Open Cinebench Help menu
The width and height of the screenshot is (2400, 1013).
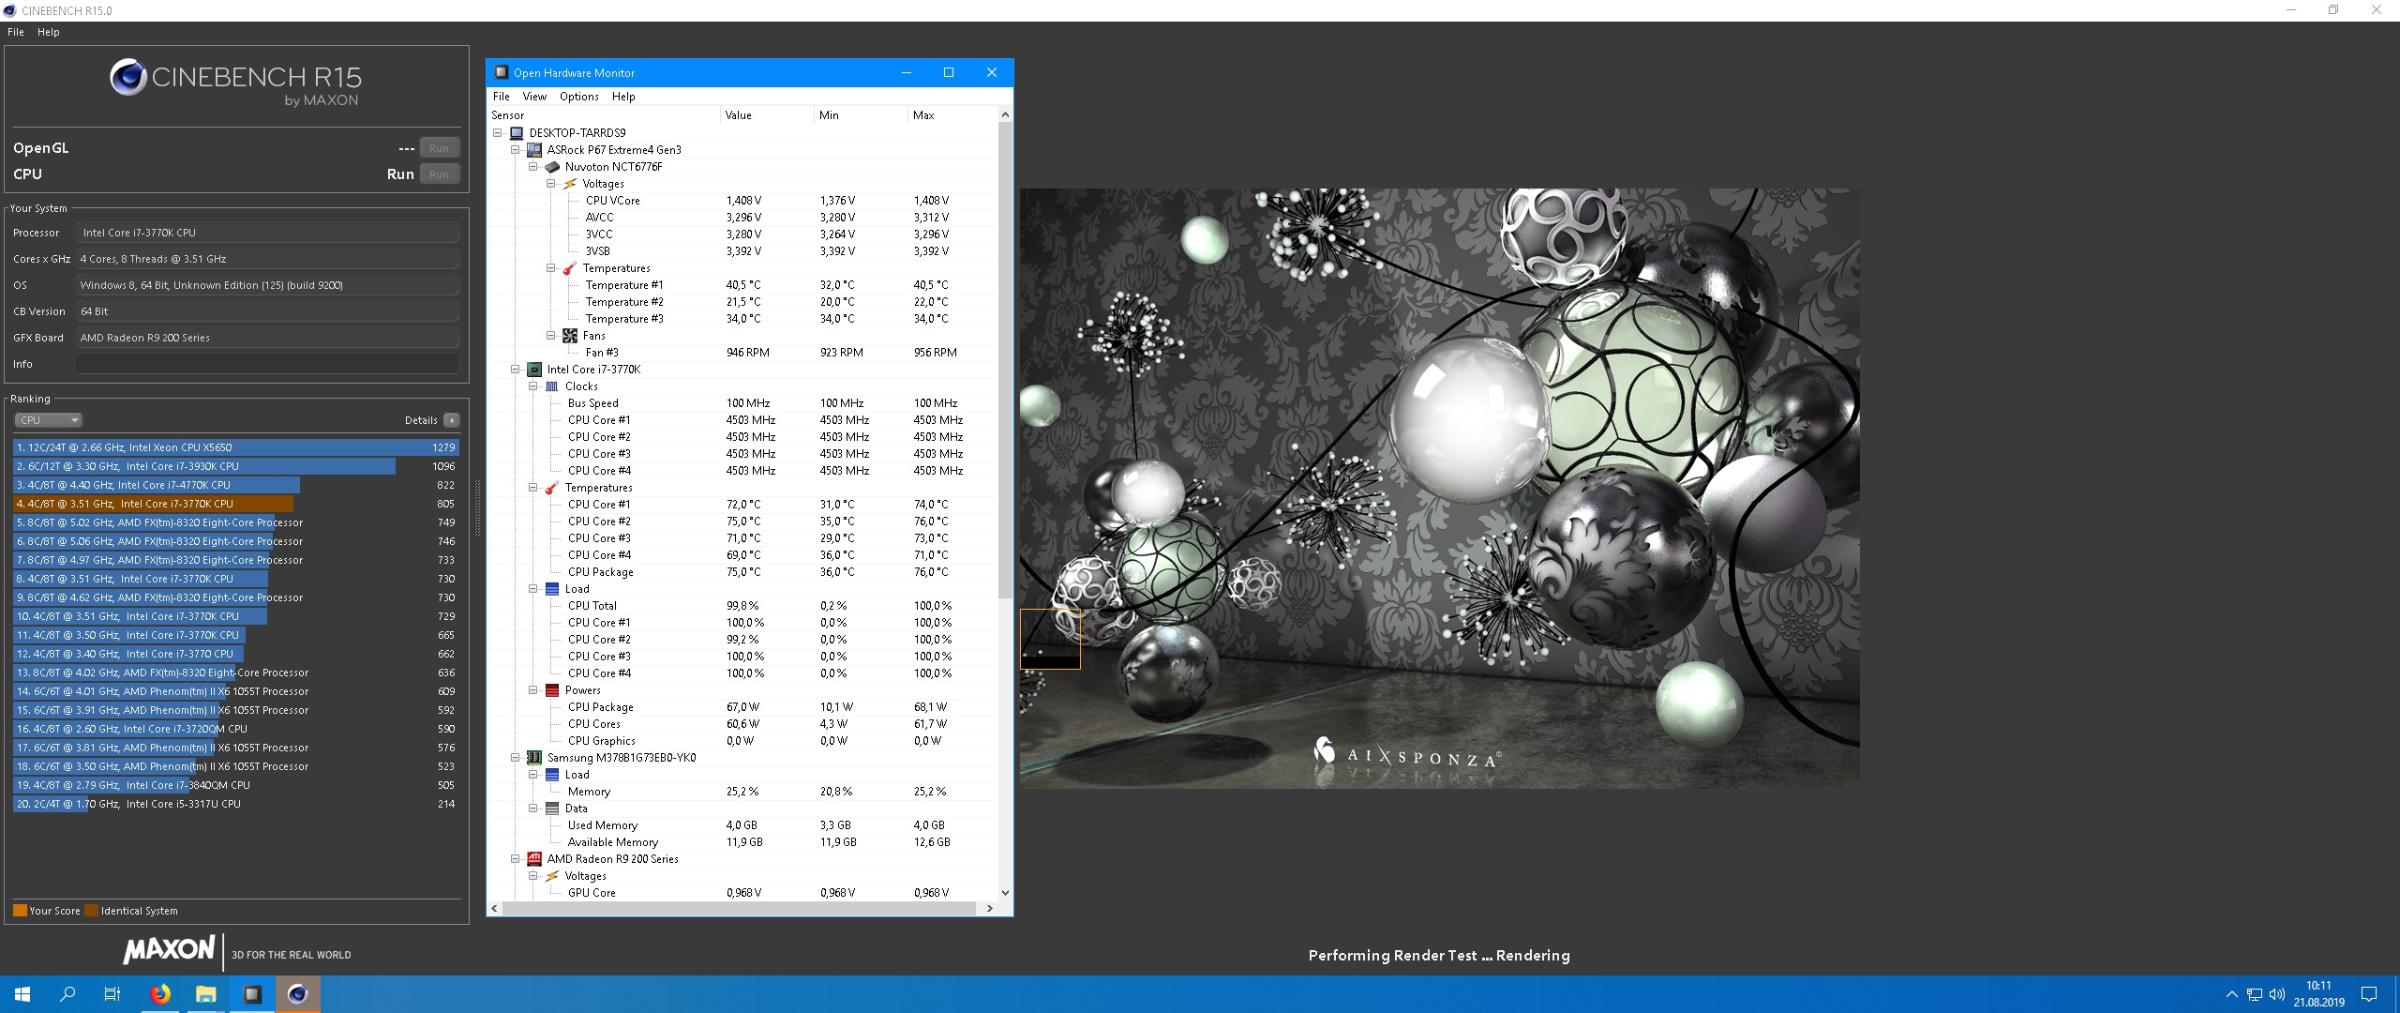pyautogui.click(x=48, y=32)
